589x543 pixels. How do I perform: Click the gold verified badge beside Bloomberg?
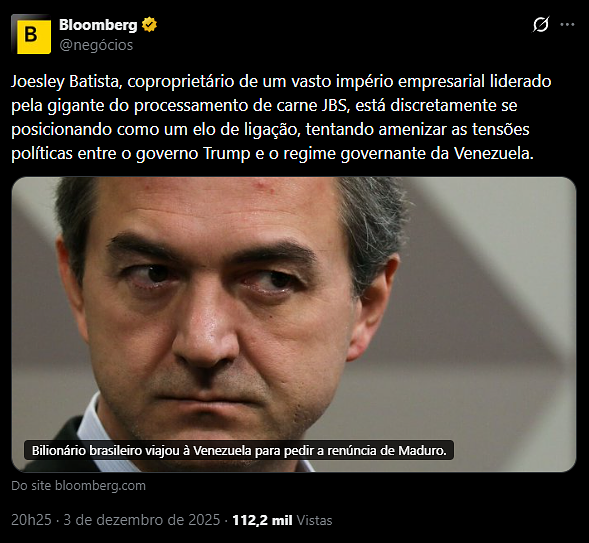point(149,25)
